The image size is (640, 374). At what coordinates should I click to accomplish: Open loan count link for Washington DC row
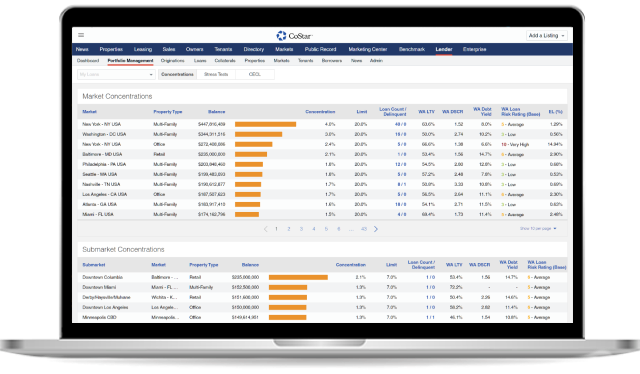[x=400, y=134]
